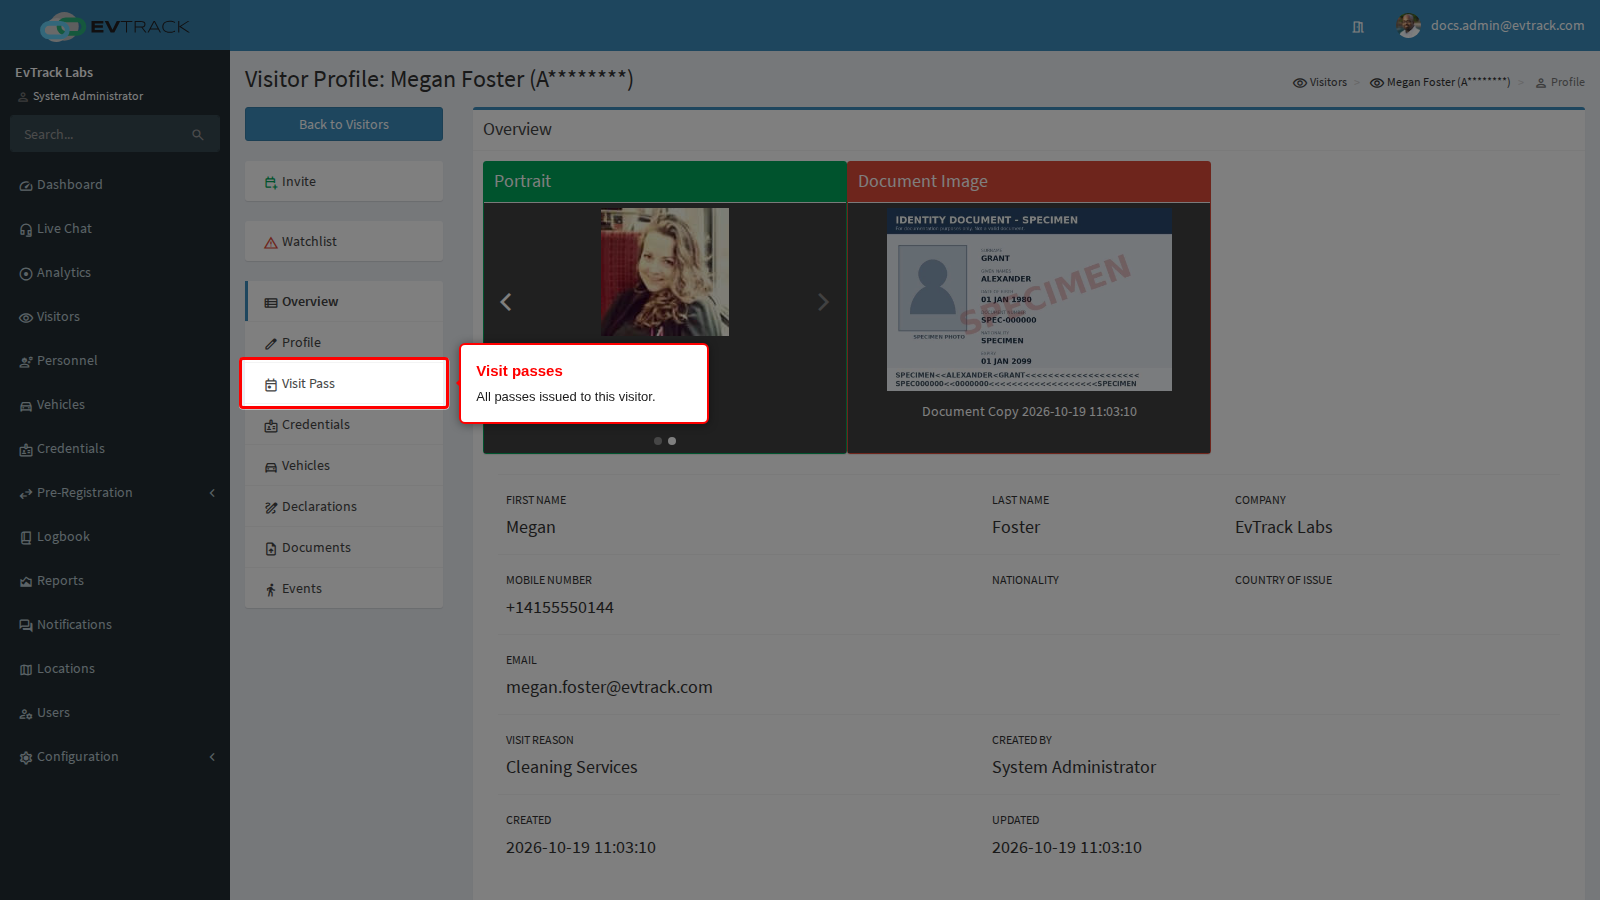The height and width of the screenshot is (900, 1600).
Task: Click the user avatar in header
Action: coord(1409,26)
